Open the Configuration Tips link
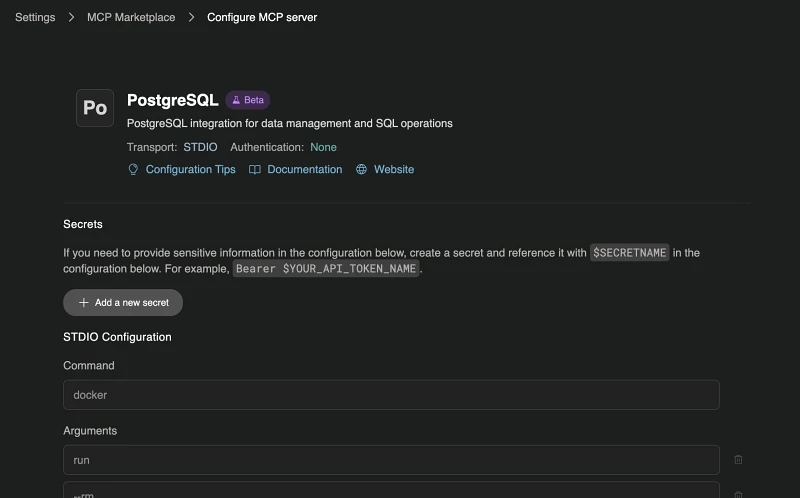This screenshot has width=800, height=498. (191, 169)
